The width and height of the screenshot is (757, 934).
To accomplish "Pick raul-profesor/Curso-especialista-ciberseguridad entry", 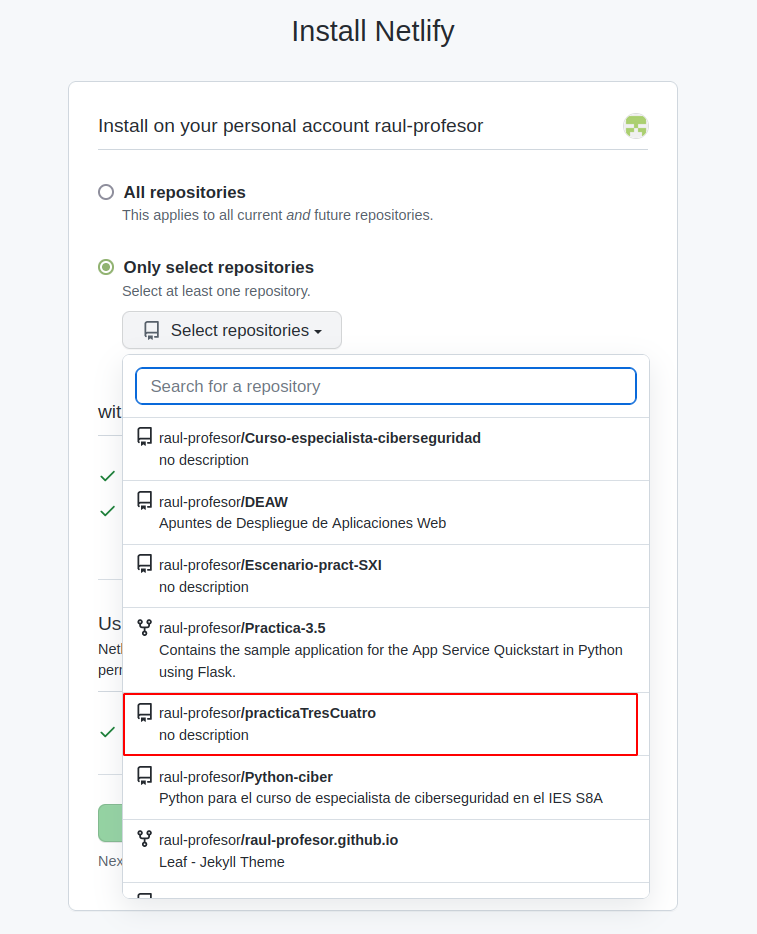I will pyautogui.click(x=380, y=448).
